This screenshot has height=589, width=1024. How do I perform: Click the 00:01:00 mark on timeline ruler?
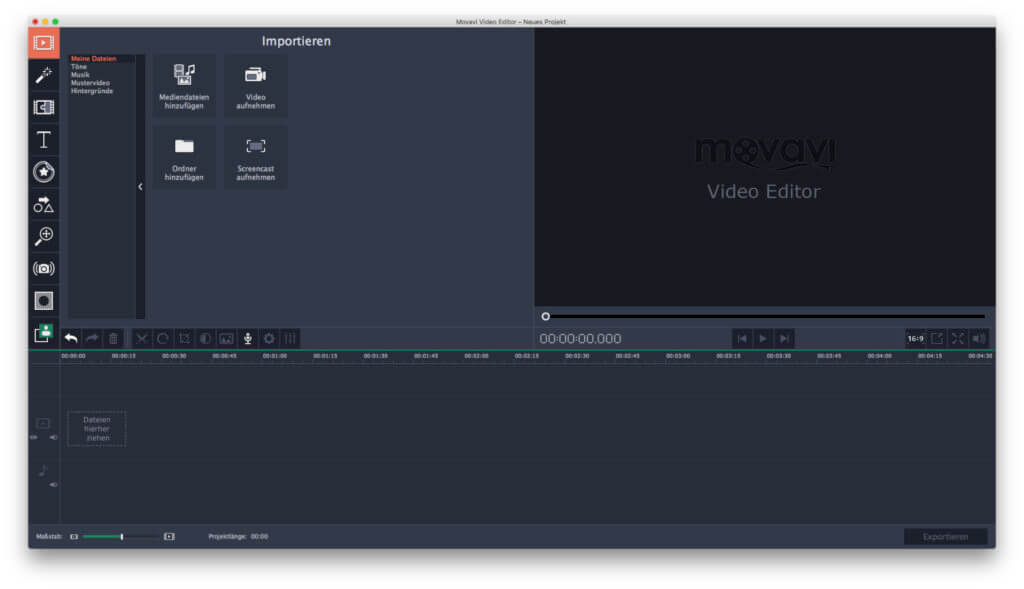tap(274, 357)
